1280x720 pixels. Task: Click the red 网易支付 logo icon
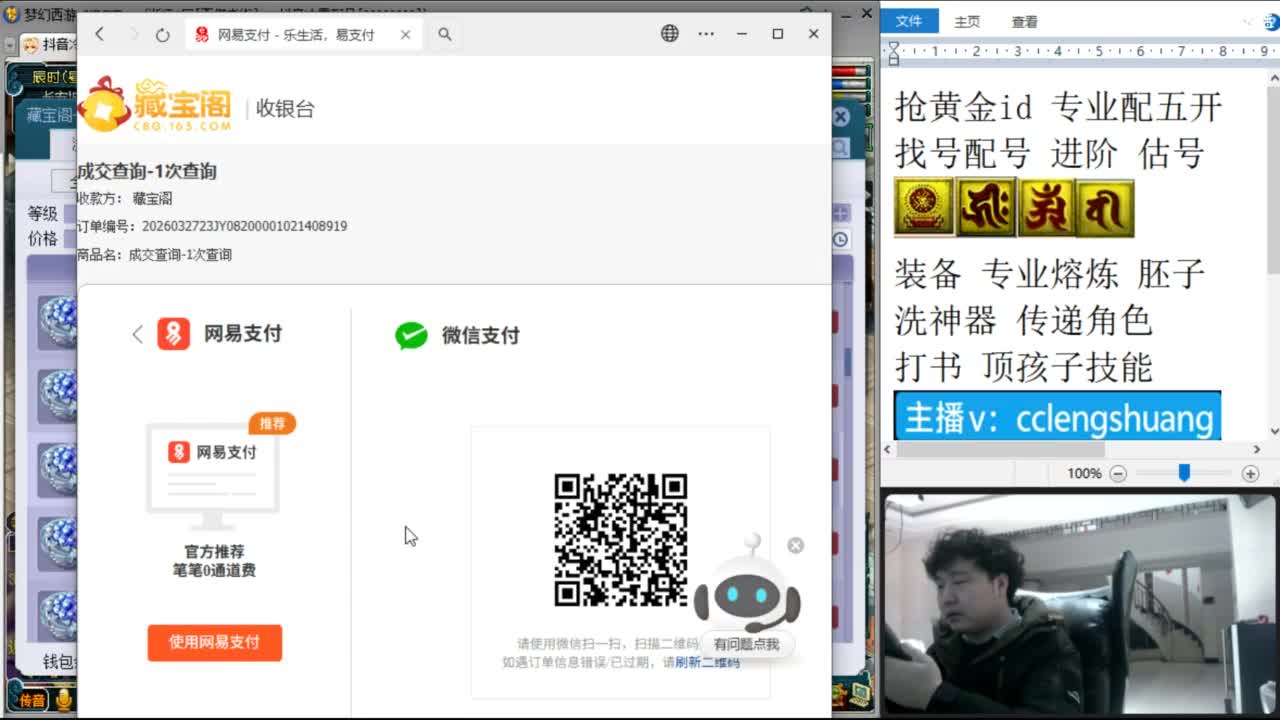173,333
